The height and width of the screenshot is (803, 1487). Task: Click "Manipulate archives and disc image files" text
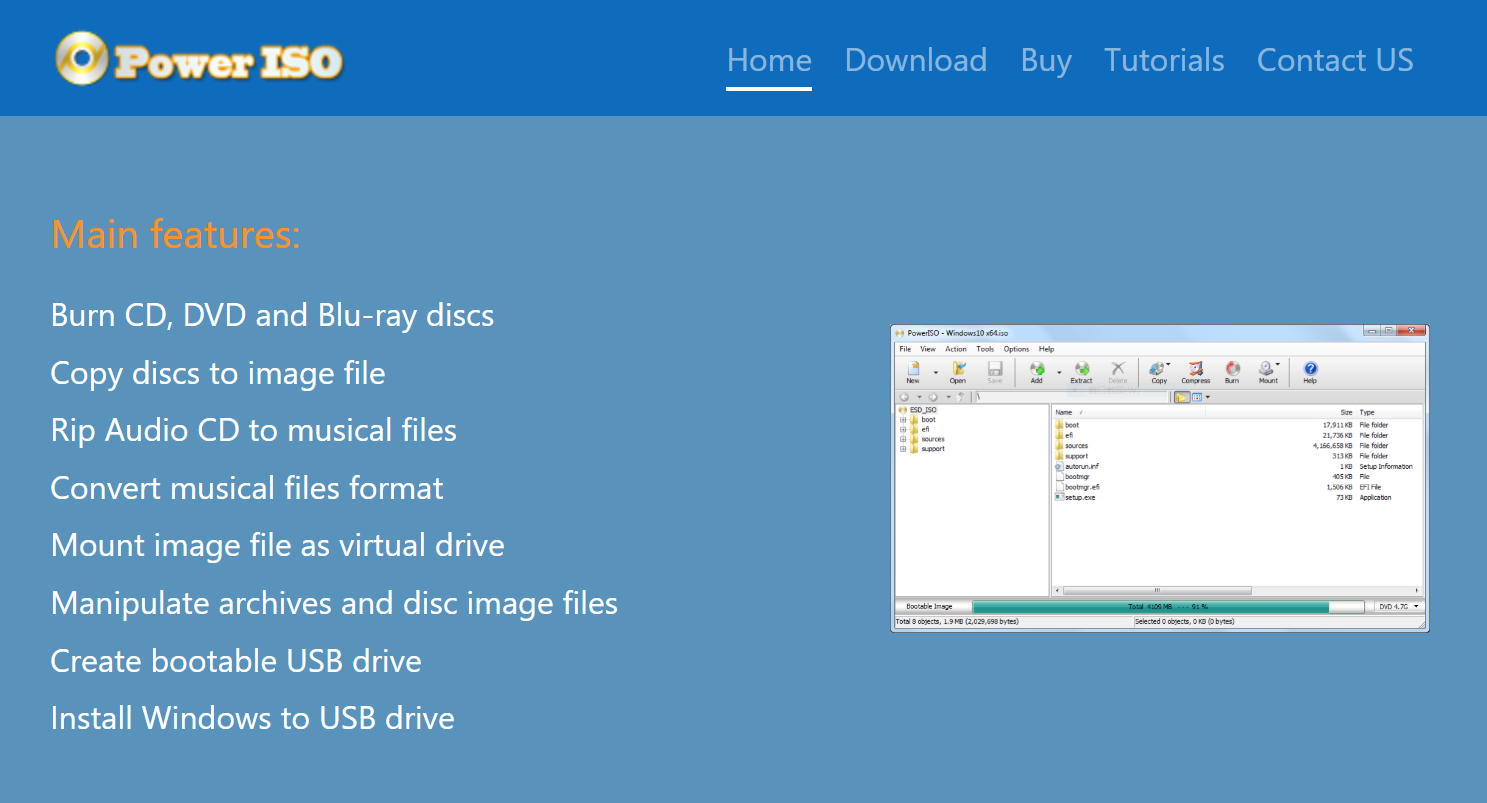tap(334, 603)
